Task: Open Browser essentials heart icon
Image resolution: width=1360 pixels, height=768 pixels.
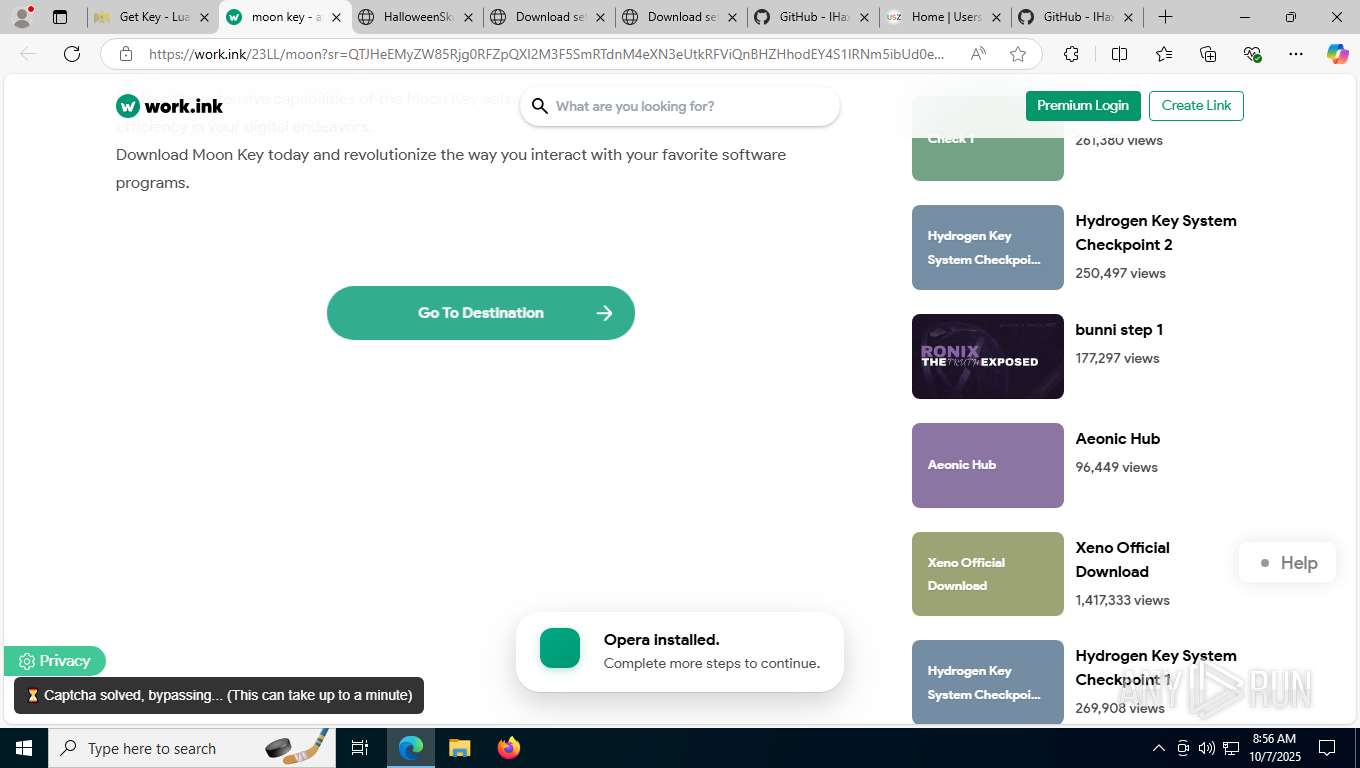Action: pos(1252,54)
